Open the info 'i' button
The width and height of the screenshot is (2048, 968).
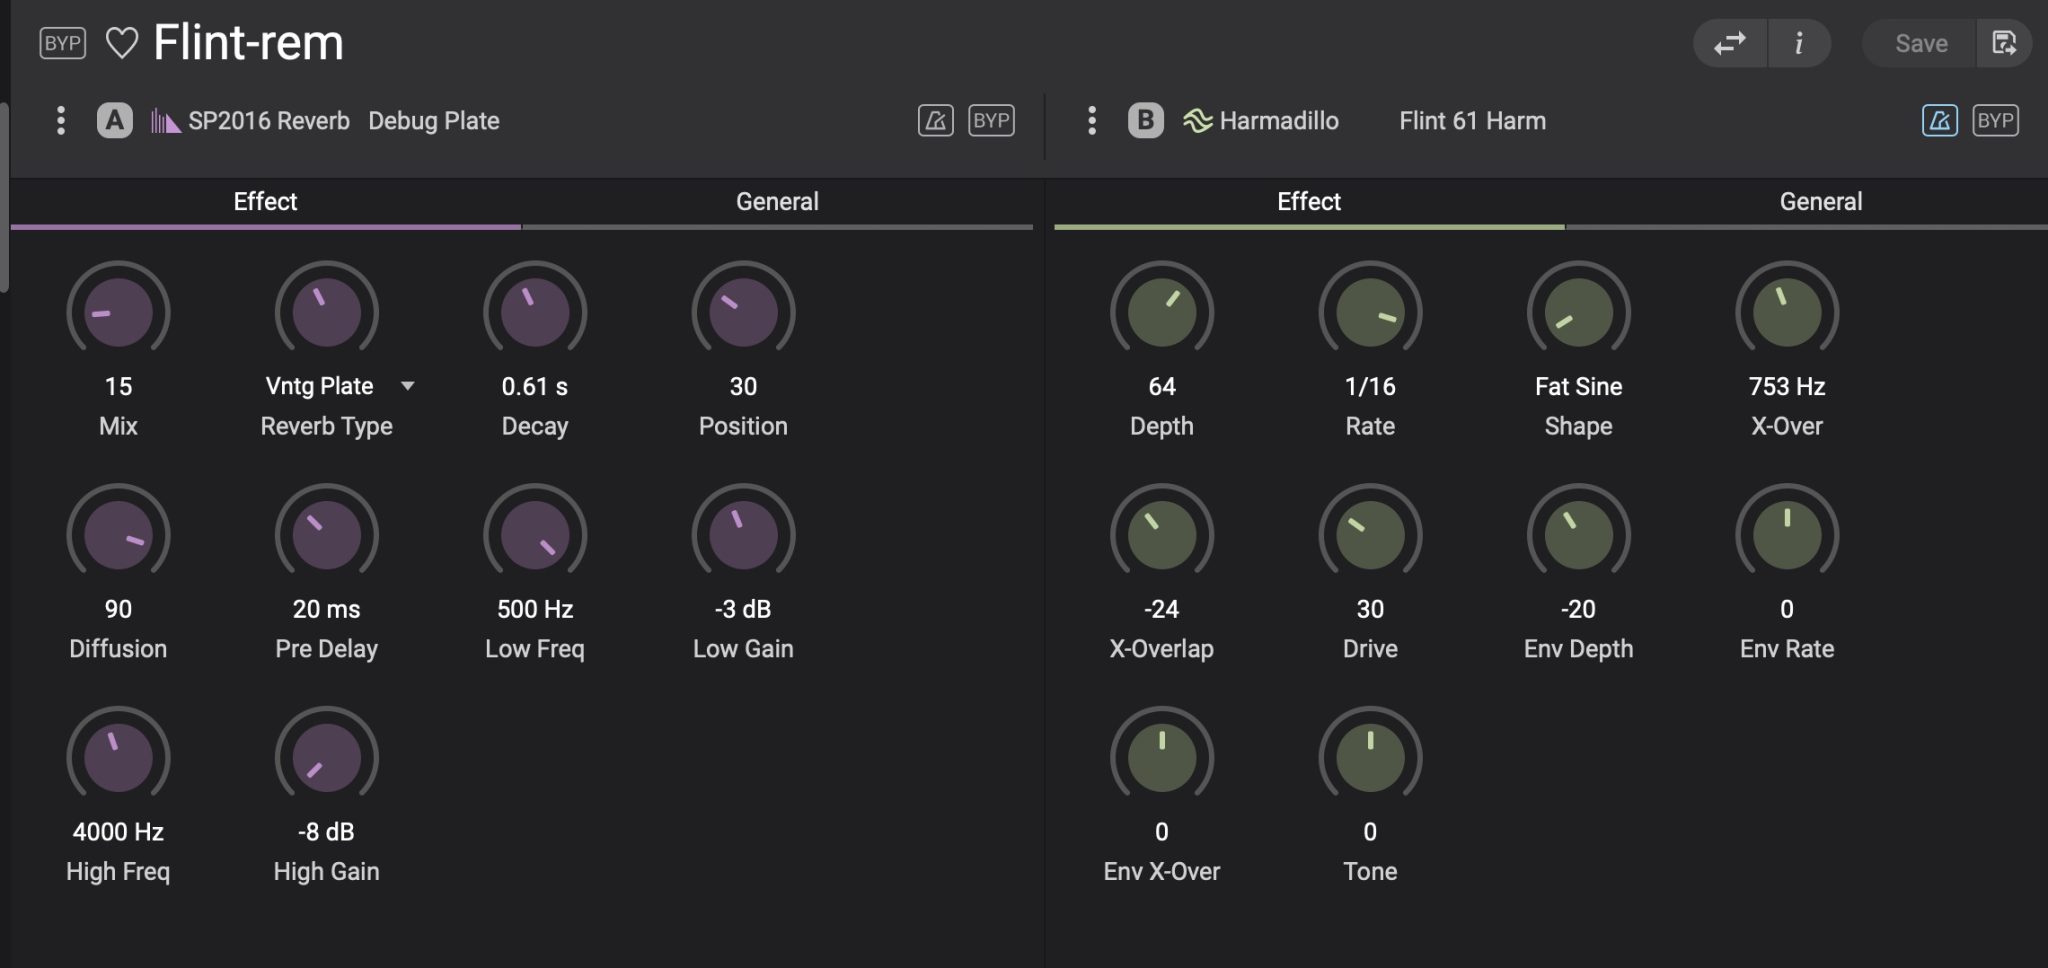[1799, 43]
